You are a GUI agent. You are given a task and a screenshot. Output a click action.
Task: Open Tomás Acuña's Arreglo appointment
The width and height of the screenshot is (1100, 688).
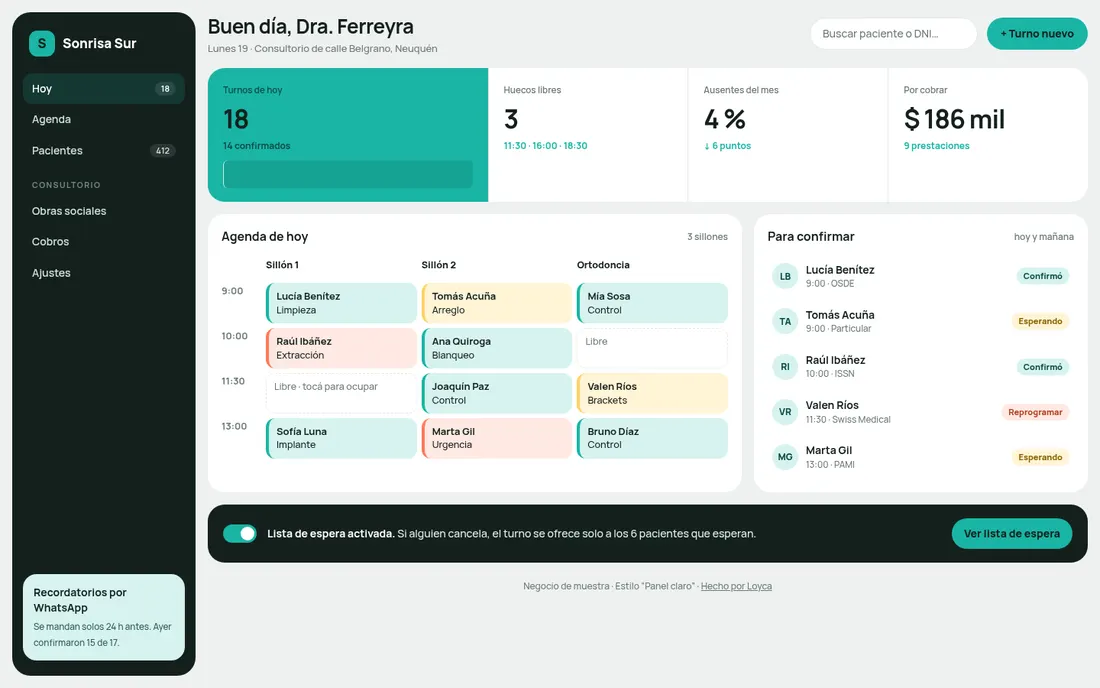(x=497, y=303)
